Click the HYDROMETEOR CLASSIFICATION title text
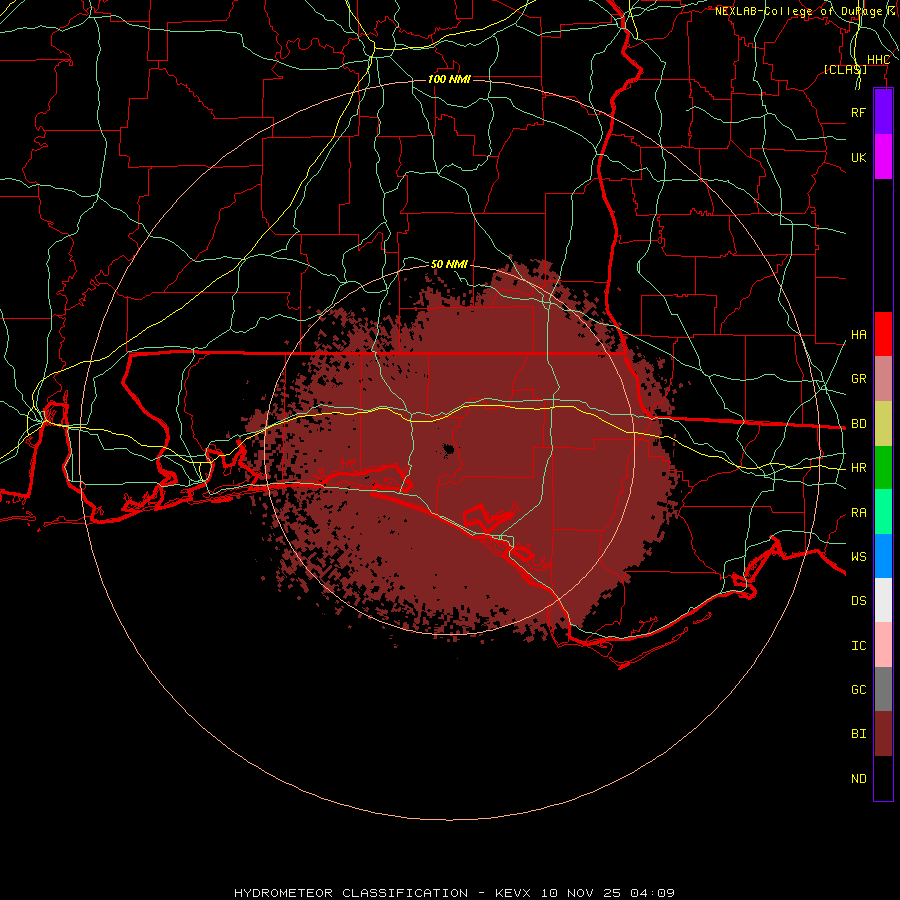 tap(351, 893)
